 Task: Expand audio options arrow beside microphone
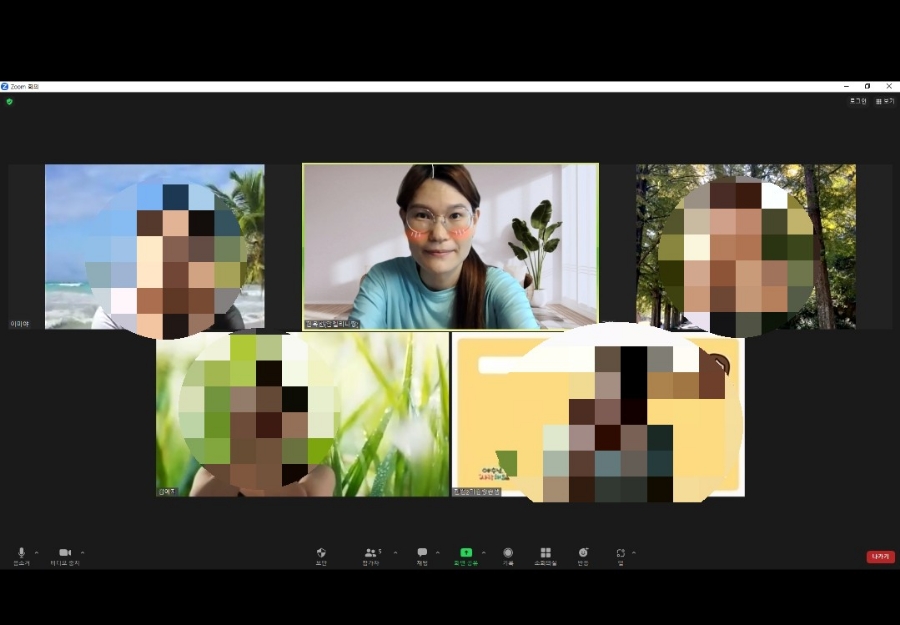click(37, 553)
